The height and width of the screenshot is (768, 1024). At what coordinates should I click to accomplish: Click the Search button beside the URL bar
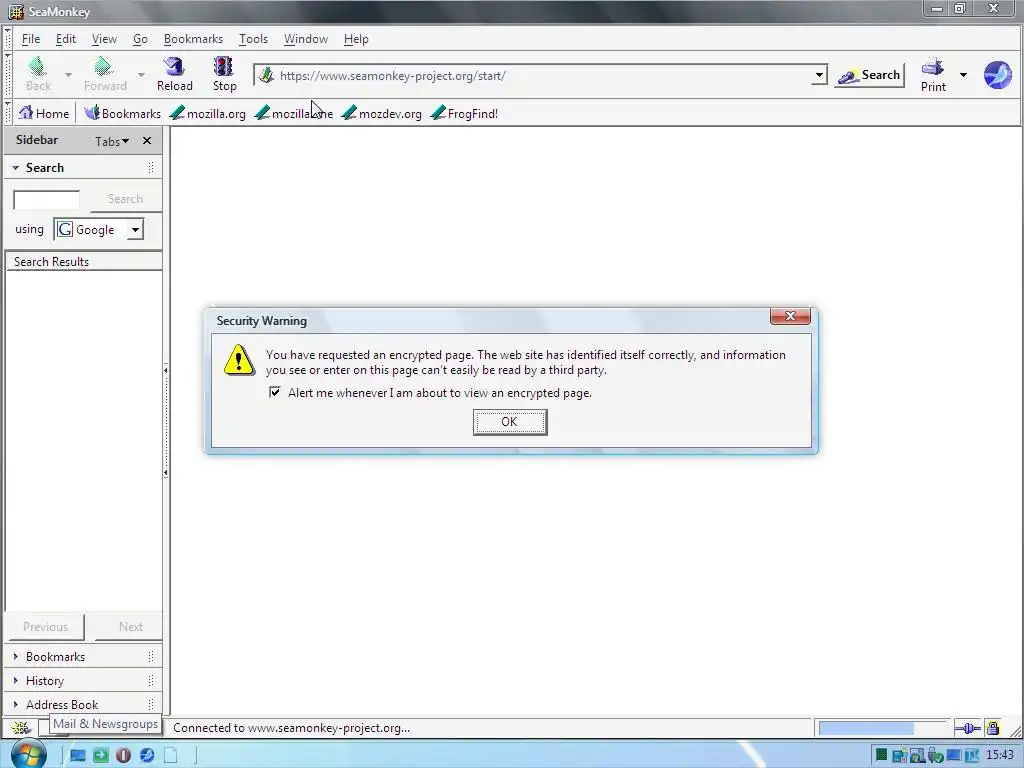point(869,75)
